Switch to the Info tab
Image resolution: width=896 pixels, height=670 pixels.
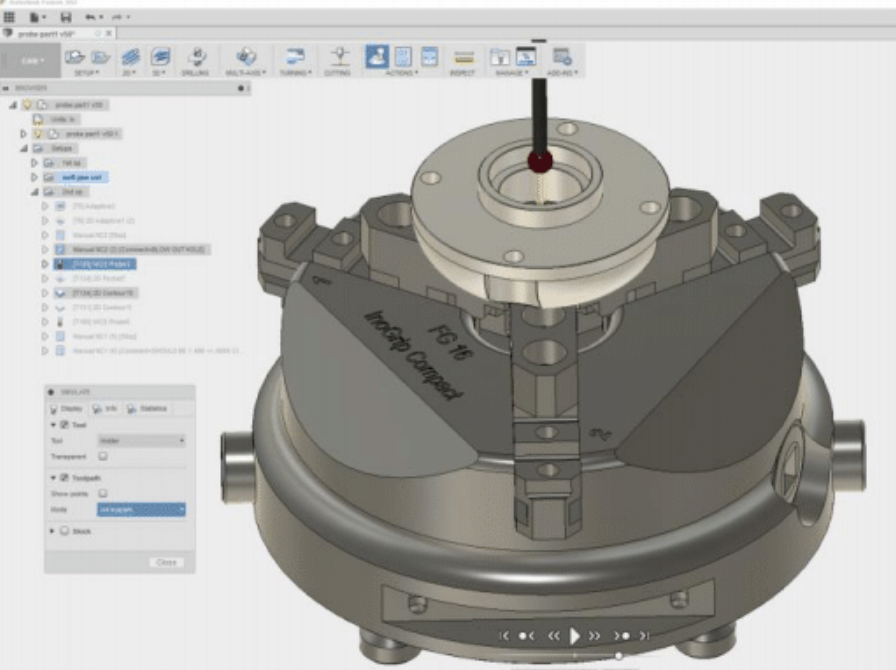coord(103,408)
